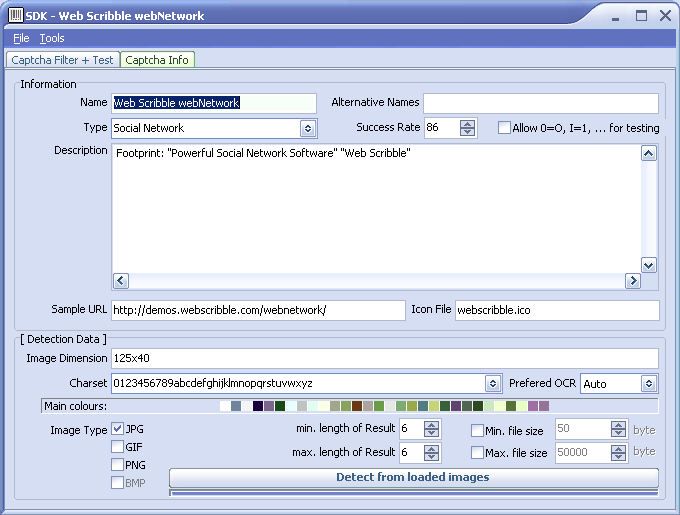Click the description scroll-down arrow
This screenshot has width=680, height=515.
pyautogui.click(x=648, y=265)
